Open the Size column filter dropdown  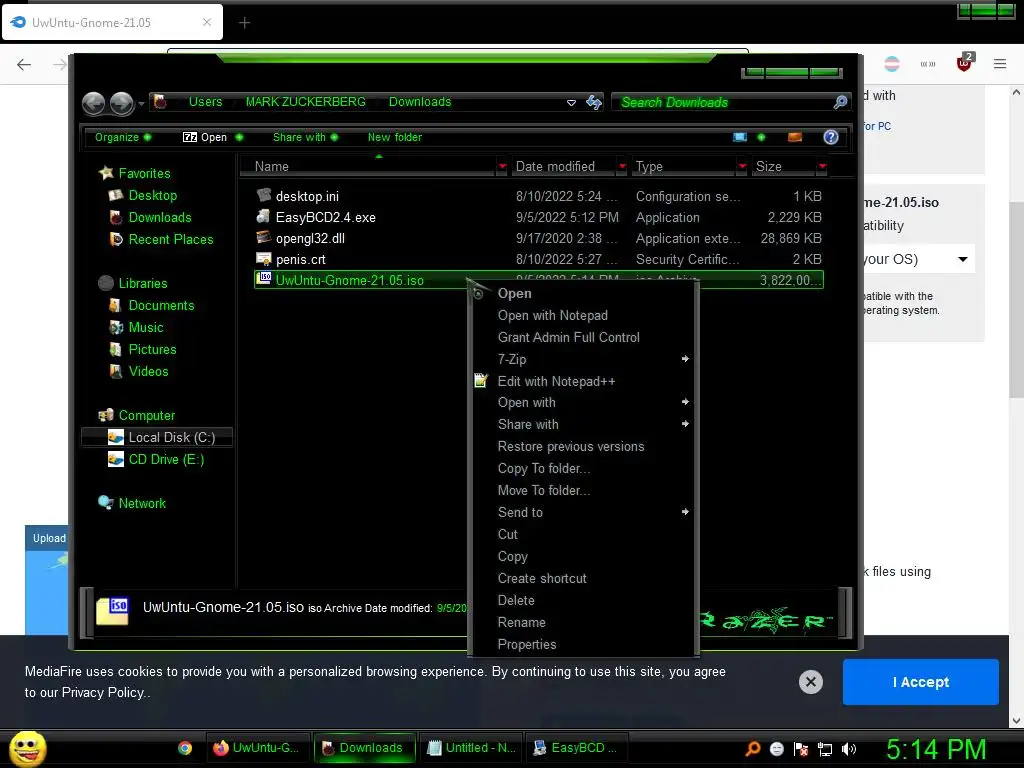click(822, 167)
